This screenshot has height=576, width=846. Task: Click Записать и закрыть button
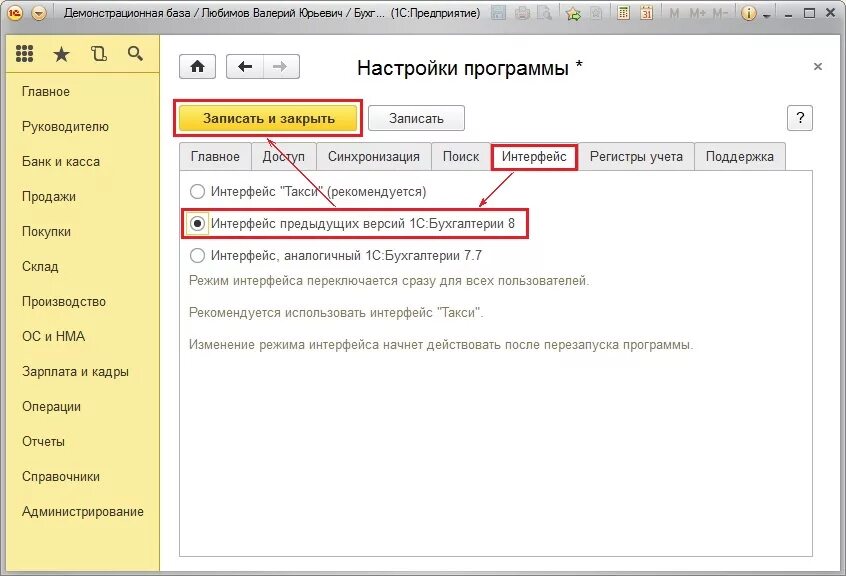tap(268, 118)
